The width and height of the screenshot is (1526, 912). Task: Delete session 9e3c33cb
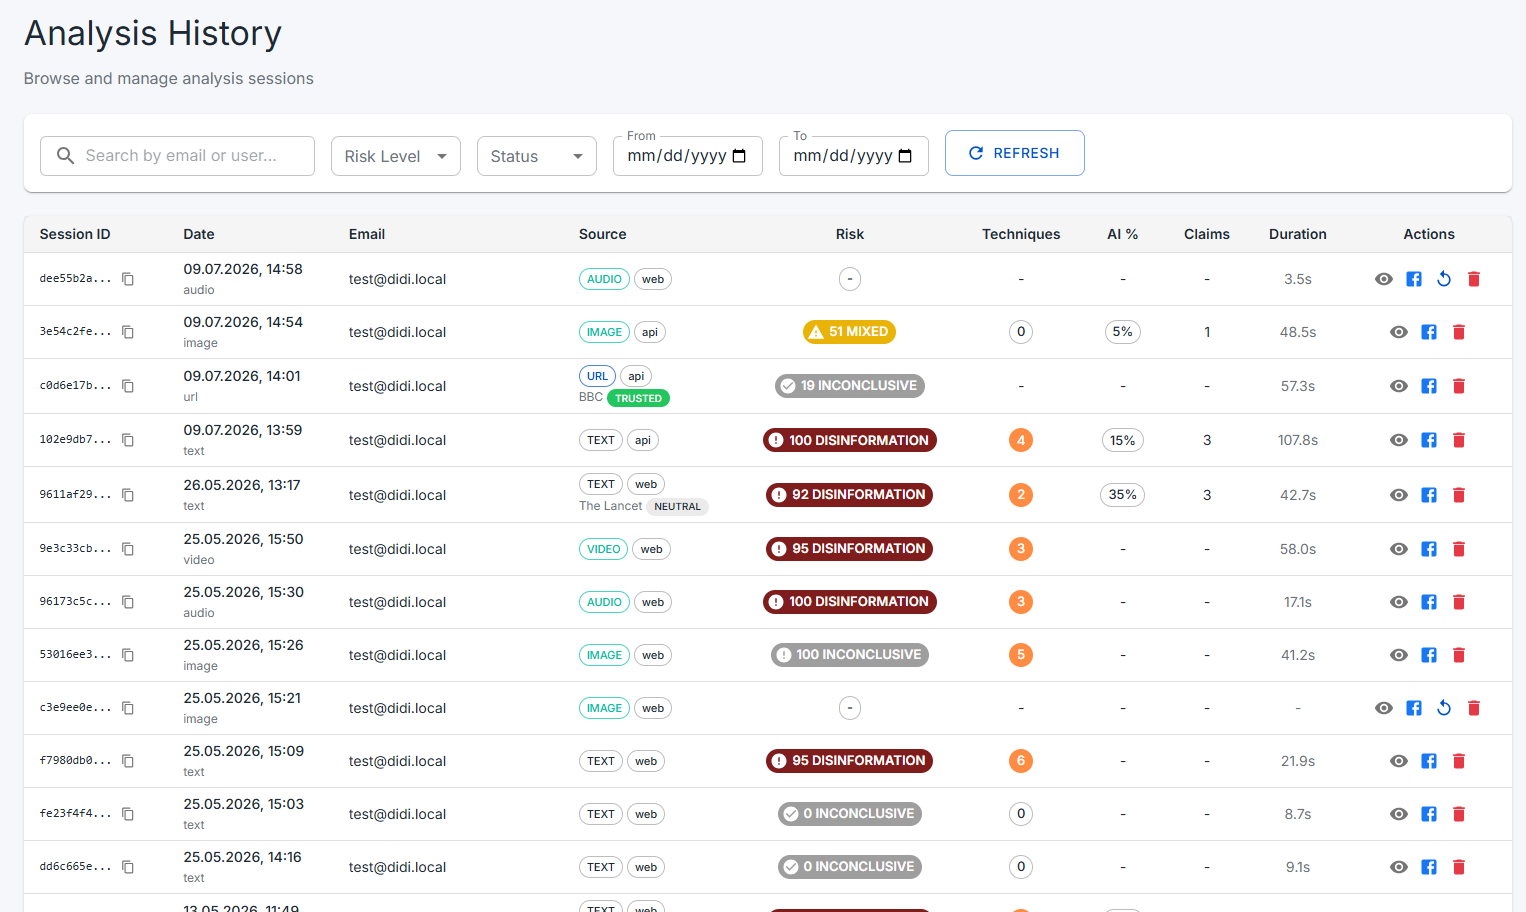[1459, 549]
